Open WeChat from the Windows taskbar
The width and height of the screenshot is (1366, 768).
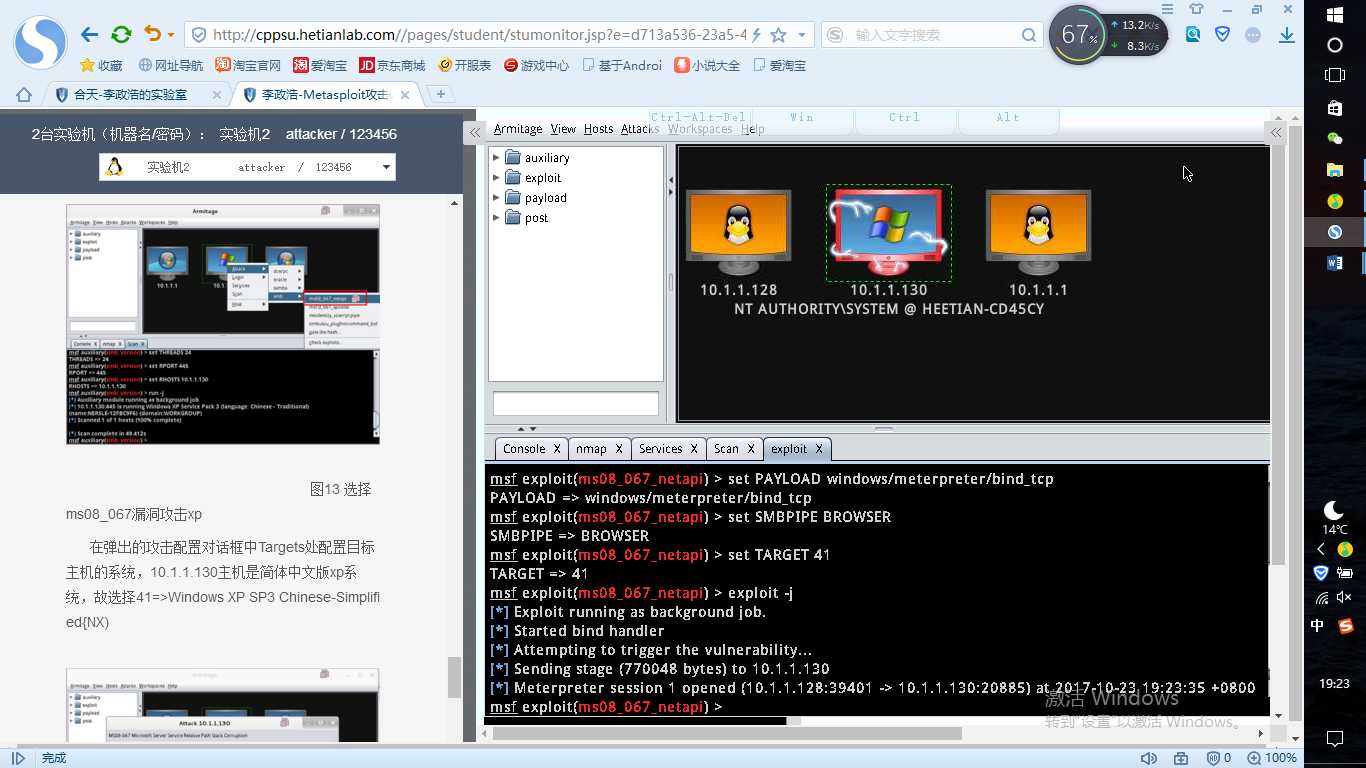point(1334,139)
